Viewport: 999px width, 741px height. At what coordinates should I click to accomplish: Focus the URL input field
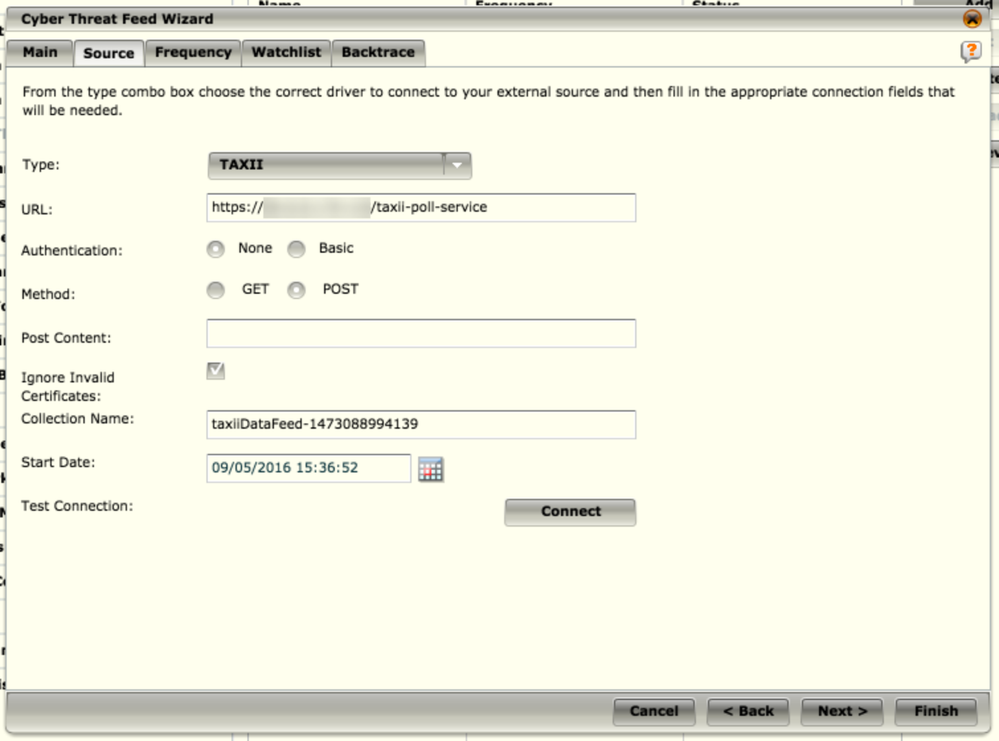pos(421,208)
